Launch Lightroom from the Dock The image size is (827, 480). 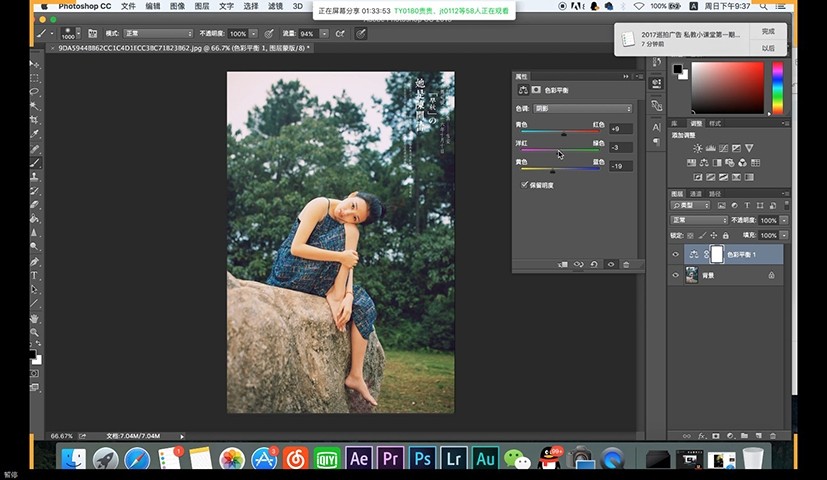[454, 458]
